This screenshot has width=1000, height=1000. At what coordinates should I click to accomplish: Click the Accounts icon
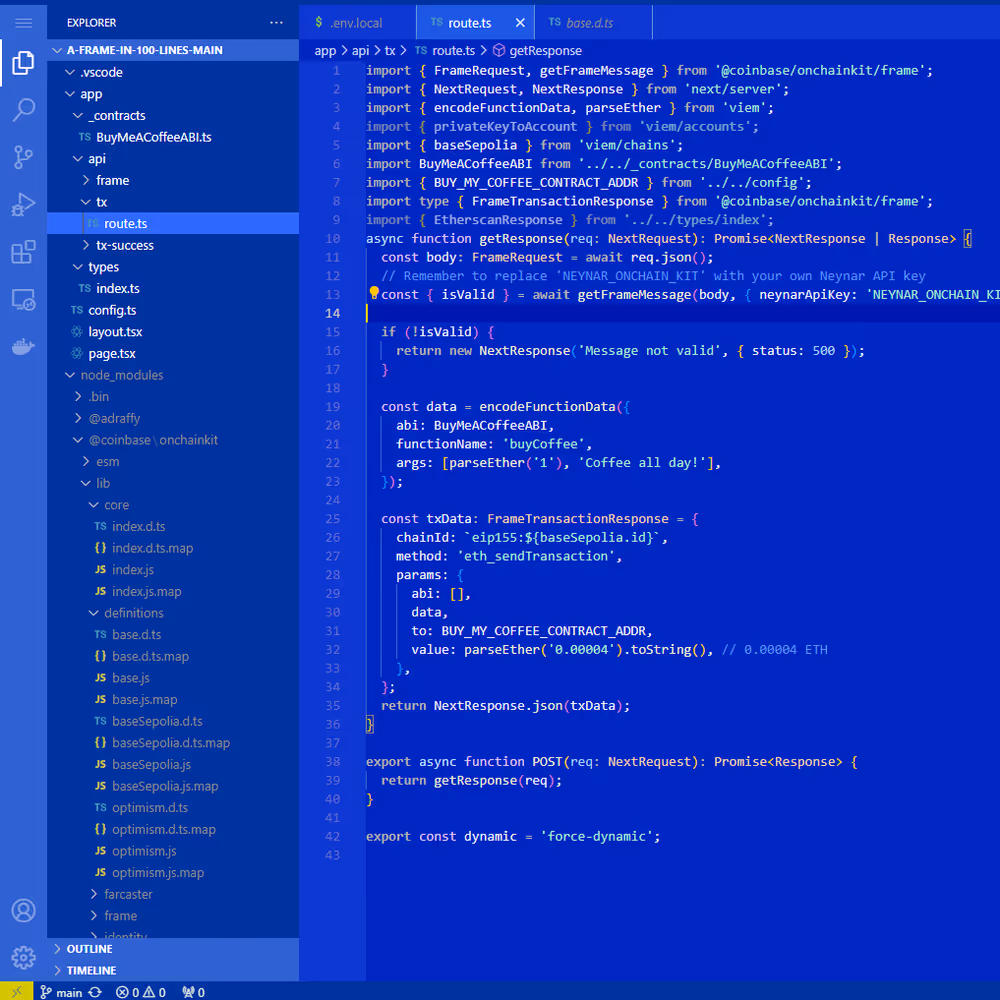tap(23, 910)
